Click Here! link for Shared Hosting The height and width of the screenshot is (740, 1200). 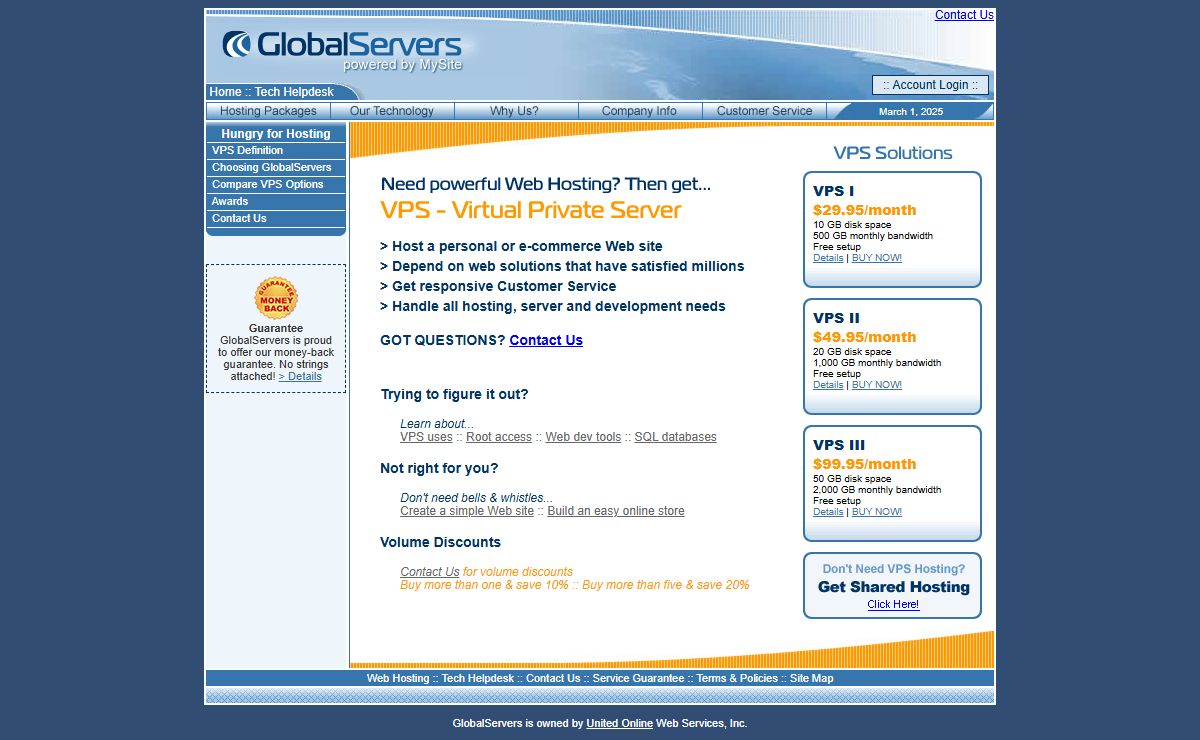point(893,605)
